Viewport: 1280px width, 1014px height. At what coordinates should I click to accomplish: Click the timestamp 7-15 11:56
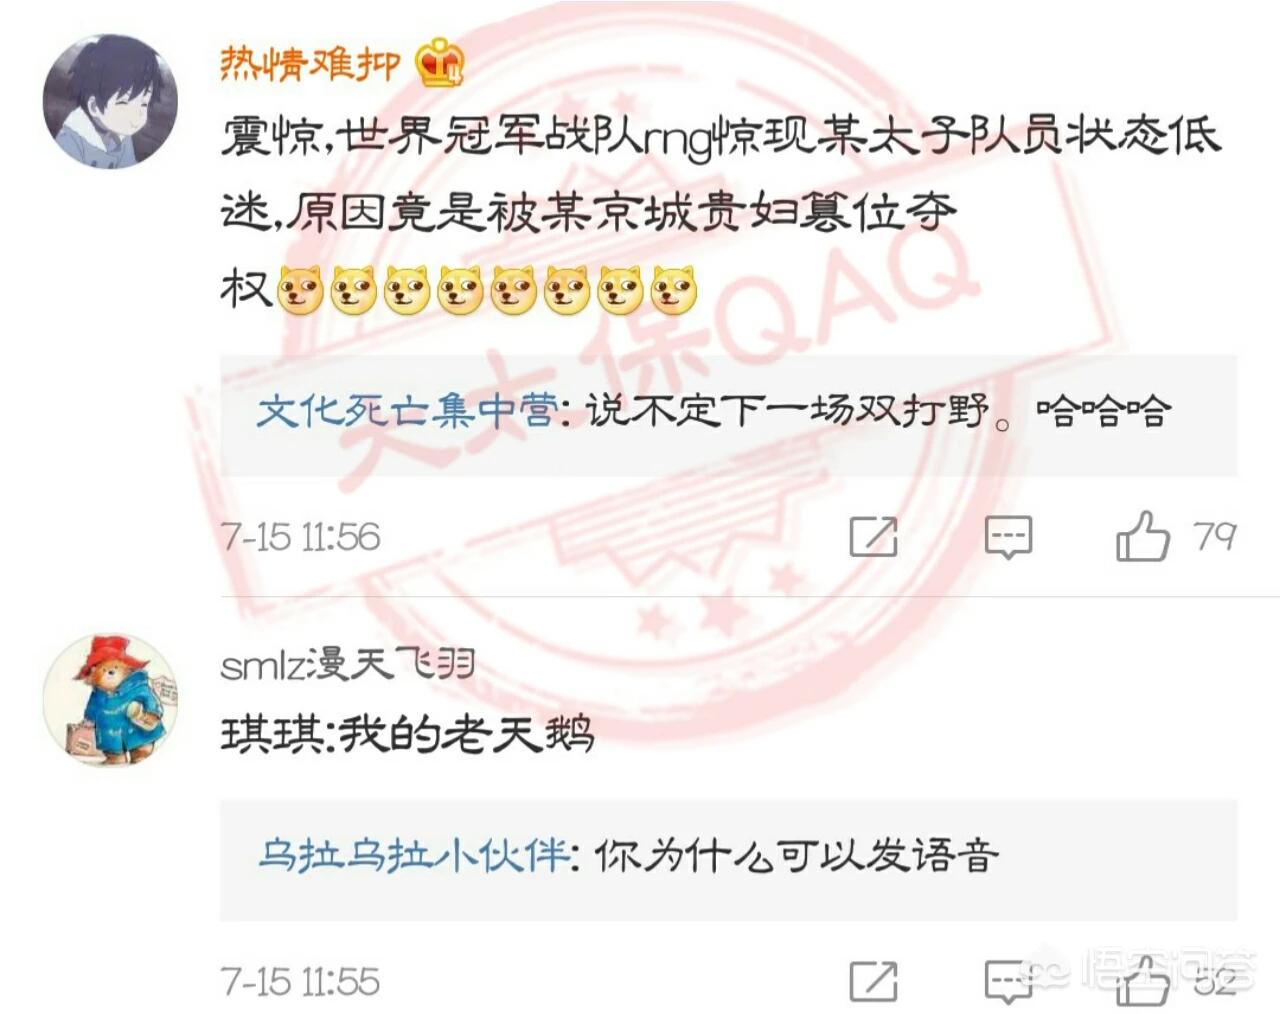[x=300, y=538]
